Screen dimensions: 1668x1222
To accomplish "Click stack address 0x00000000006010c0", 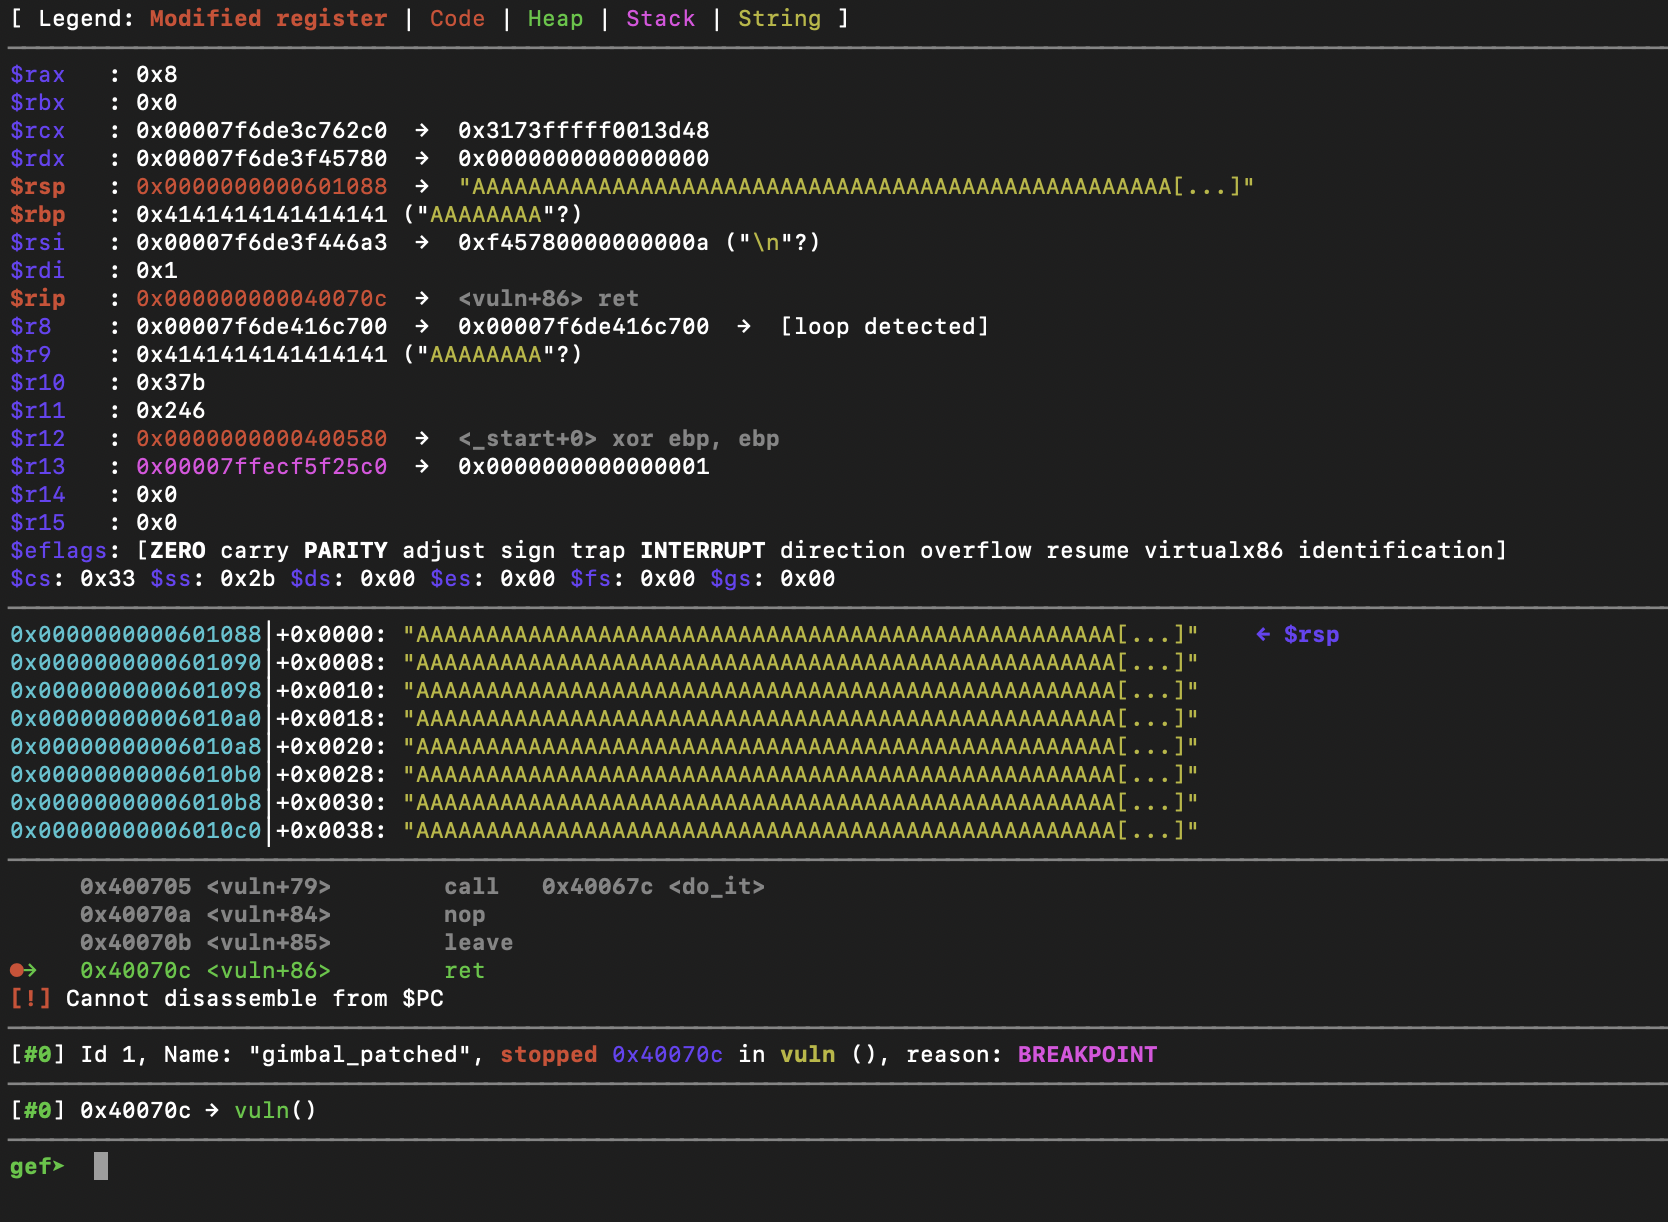I will (136, 831).
